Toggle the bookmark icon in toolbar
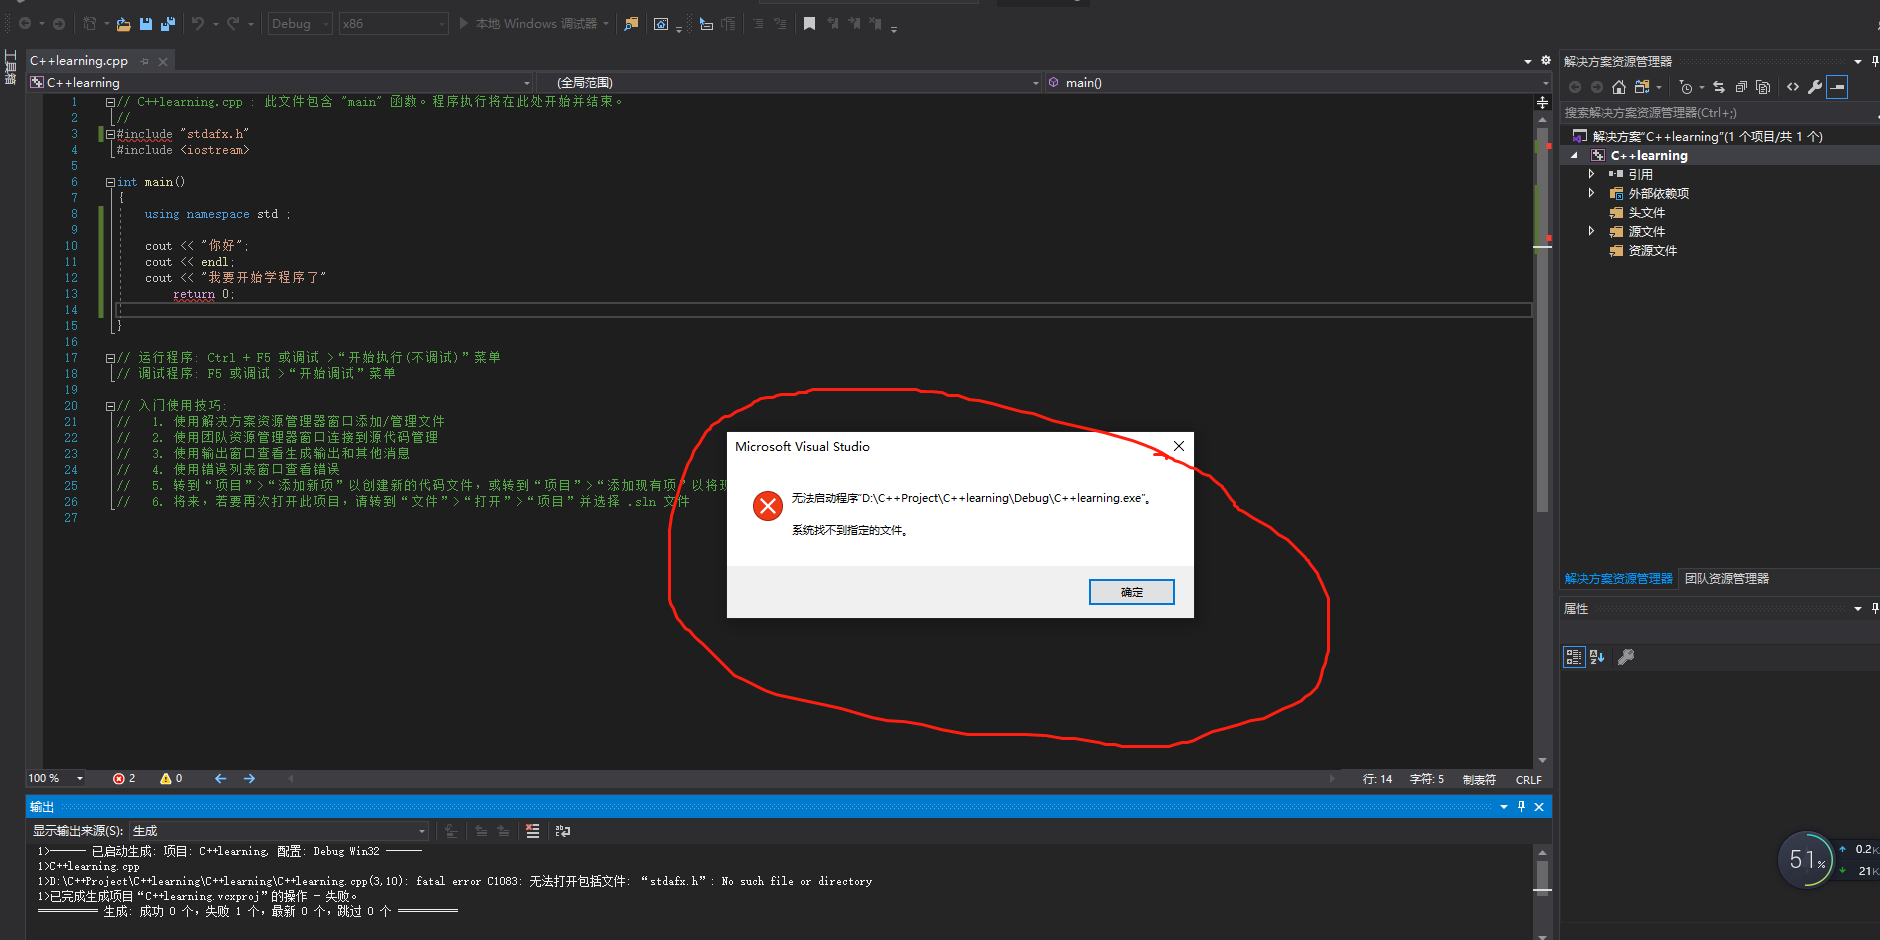 (x=809, y=24)
